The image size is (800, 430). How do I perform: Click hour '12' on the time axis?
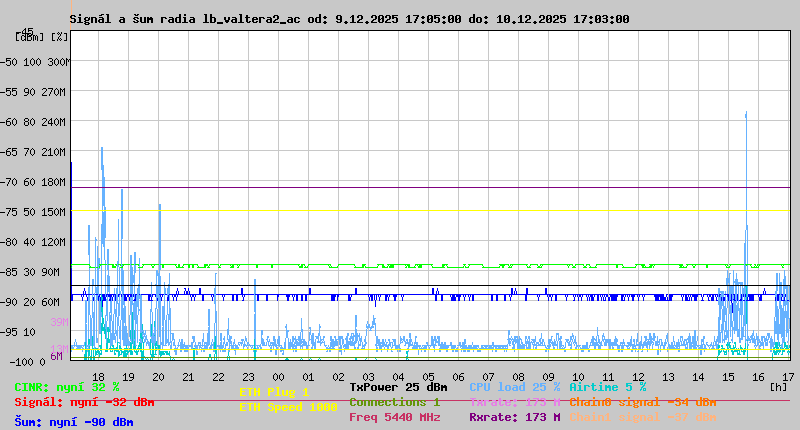tap(638, 377)
